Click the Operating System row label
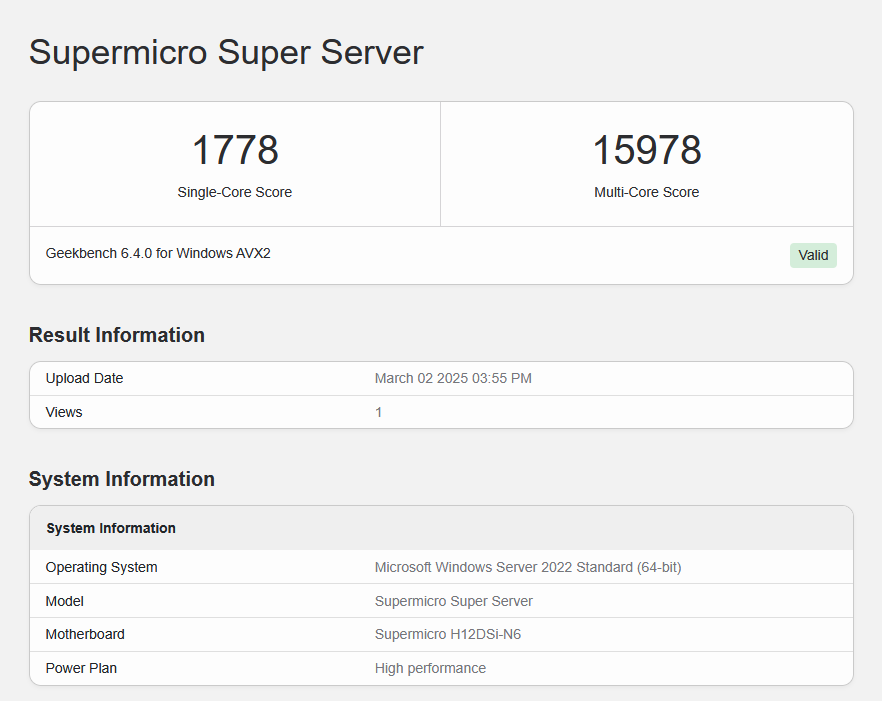The height and width of the screenshot is (701, 882). 102,567
